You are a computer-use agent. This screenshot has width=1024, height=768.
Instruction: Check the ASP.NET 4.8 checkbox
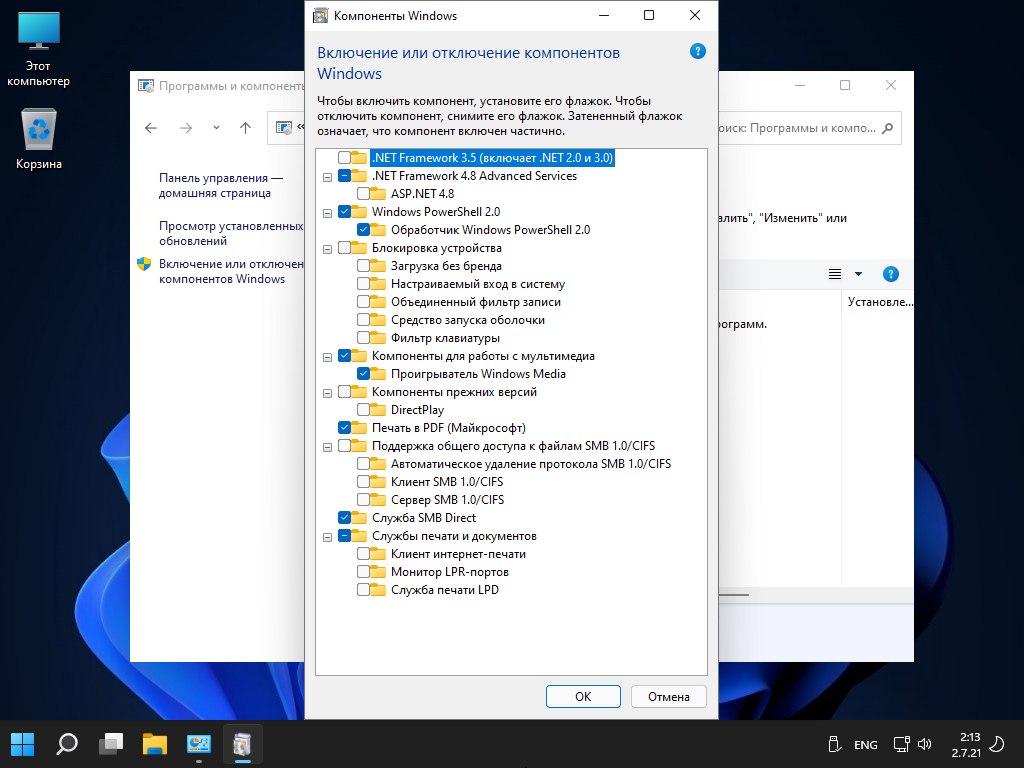pyautogui.click(x=363, y=193)
